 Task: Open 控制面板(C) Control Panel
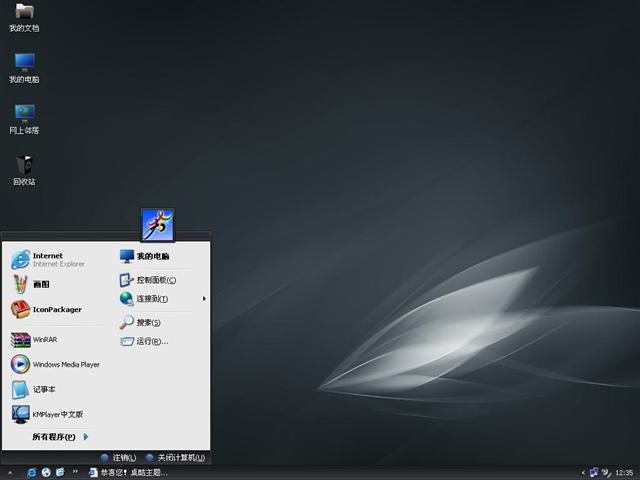tap(155, 280)
